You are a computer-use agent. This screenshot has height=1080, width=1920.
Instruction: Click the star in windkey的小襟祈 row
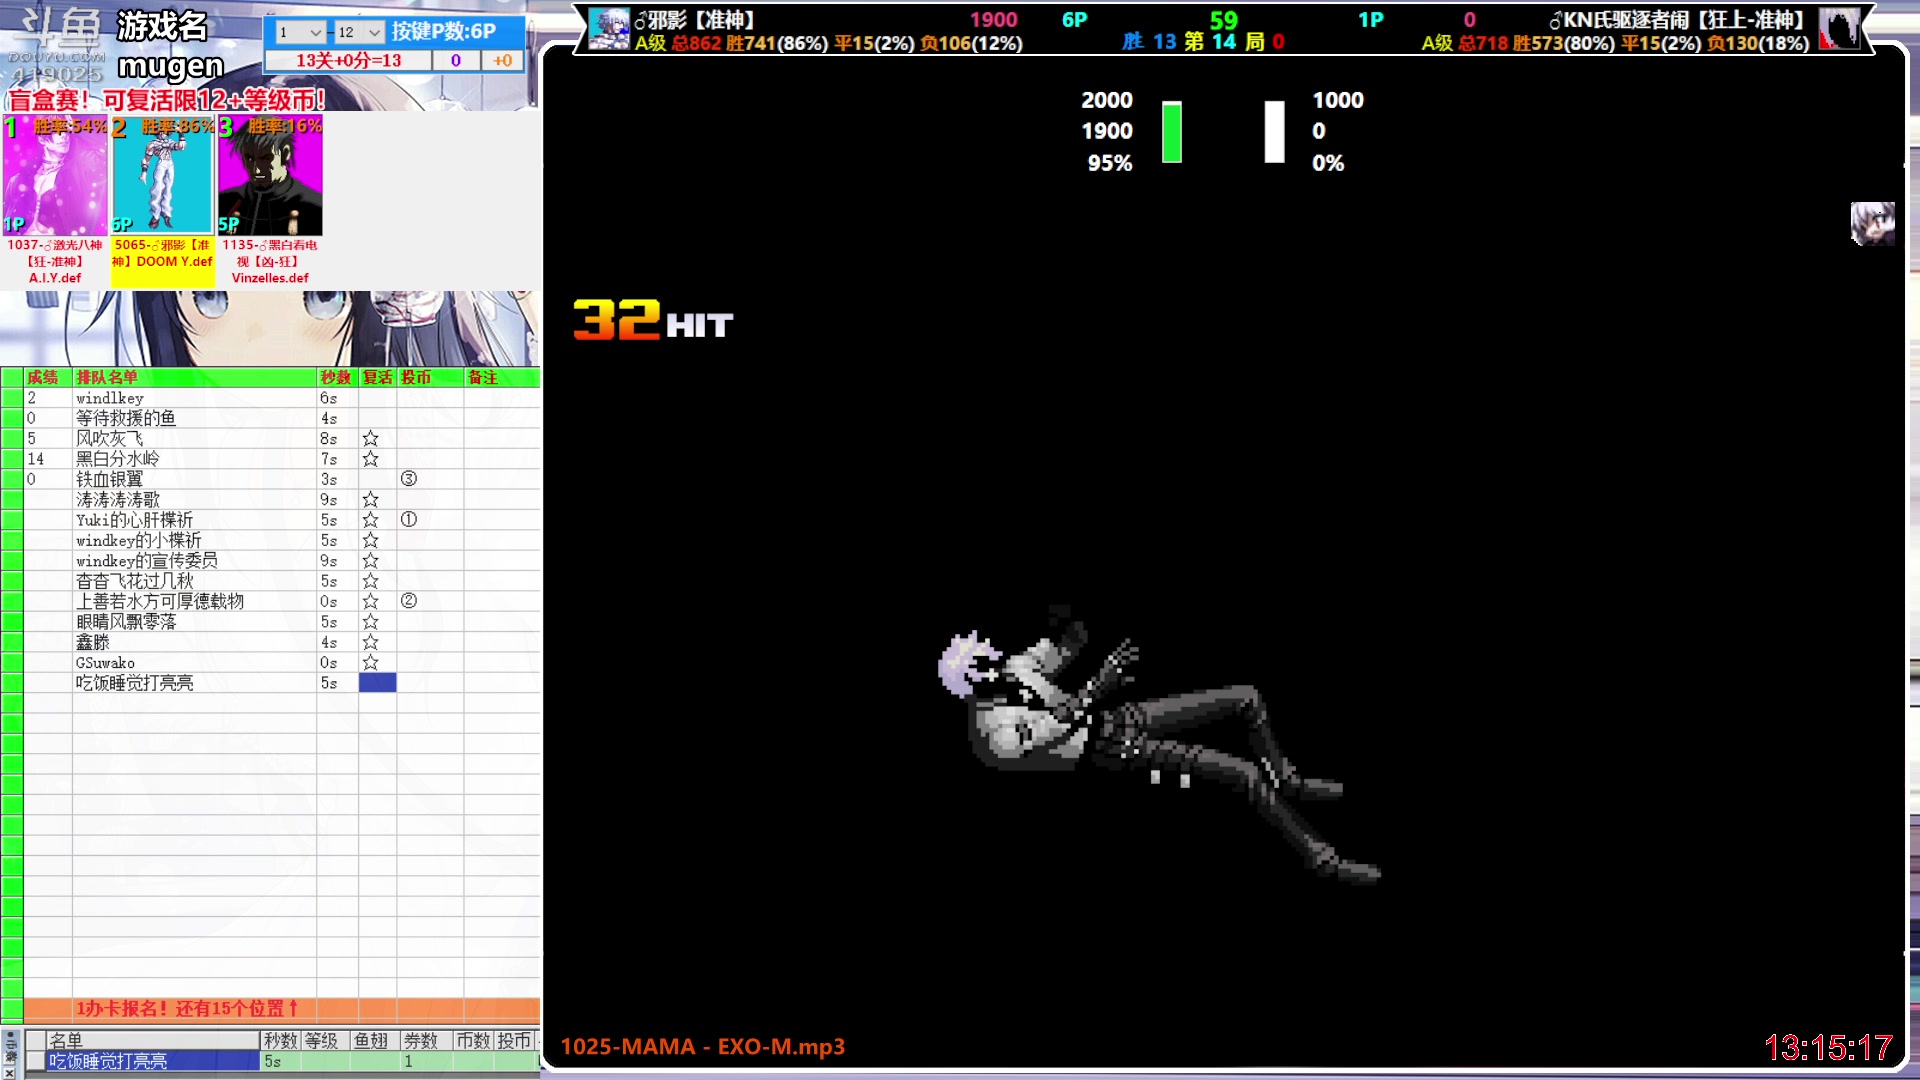[370, 540]
